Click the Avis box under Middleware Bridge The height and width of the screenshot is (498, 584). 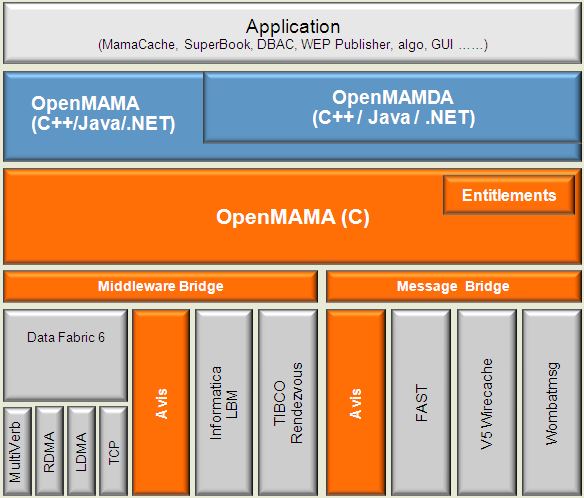click(161, 403)
